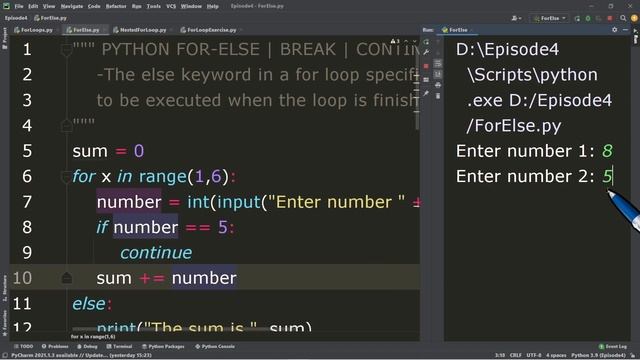Click Episode4 breadcrumb in navigation bar
Image resolution: width=640 pixels, height=360 pixels.
point(16,18)
